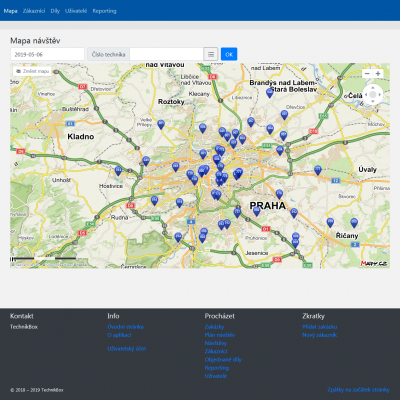Open the Reporting menu item
This screenshot has width=400, height=400.
point(104,11)
